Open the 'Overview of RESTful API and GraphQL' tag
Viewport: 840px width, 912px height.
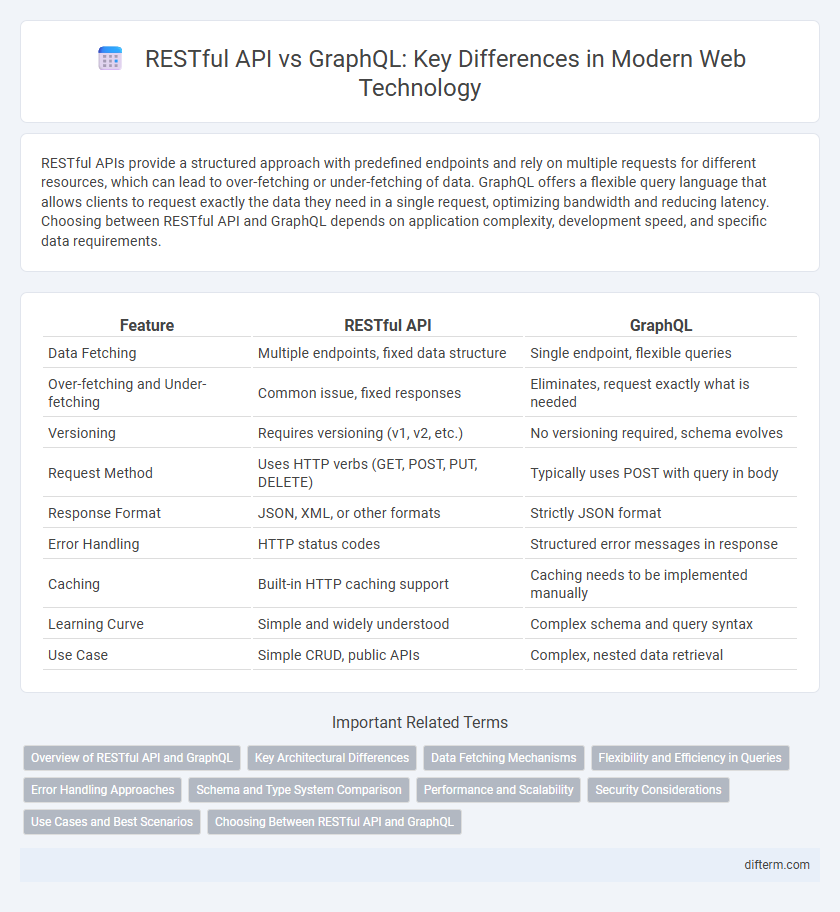click(132, 758)
